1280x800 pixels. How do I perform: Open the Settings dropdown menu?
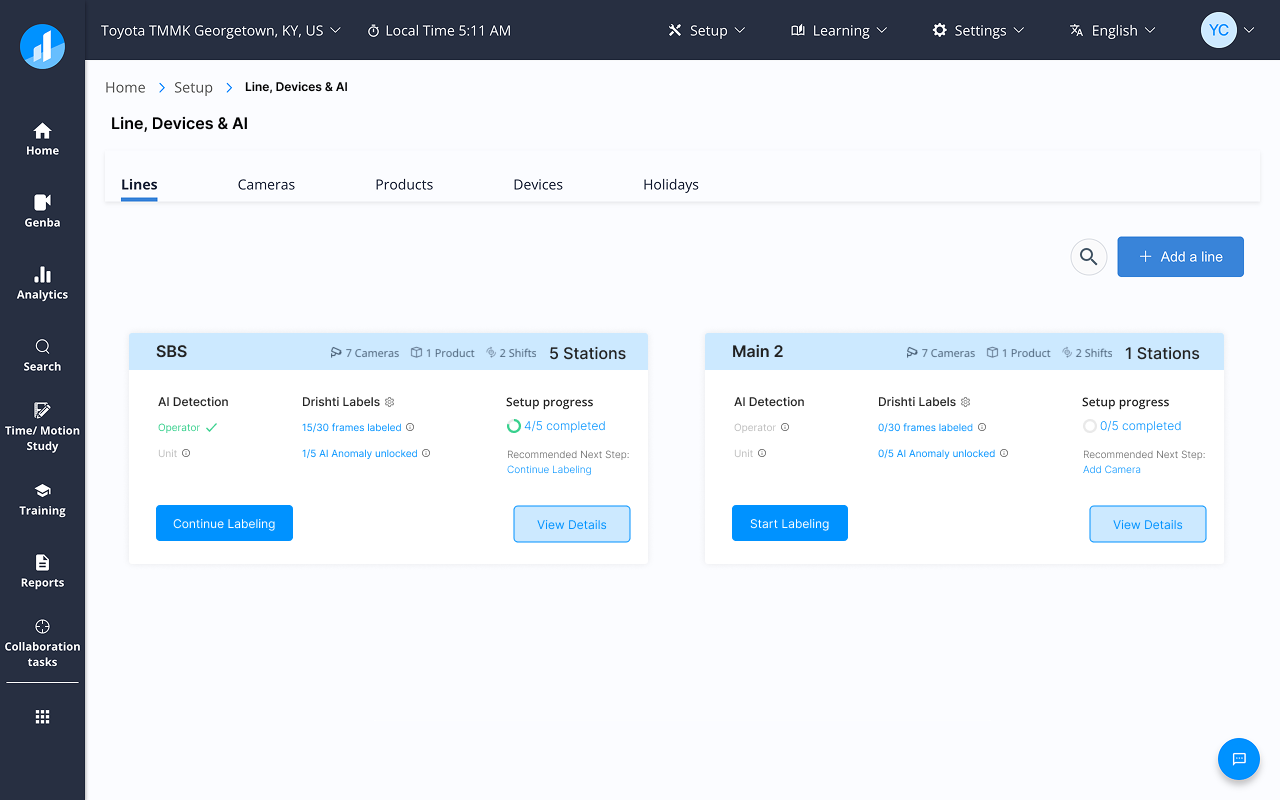click(x=978, y=30)
